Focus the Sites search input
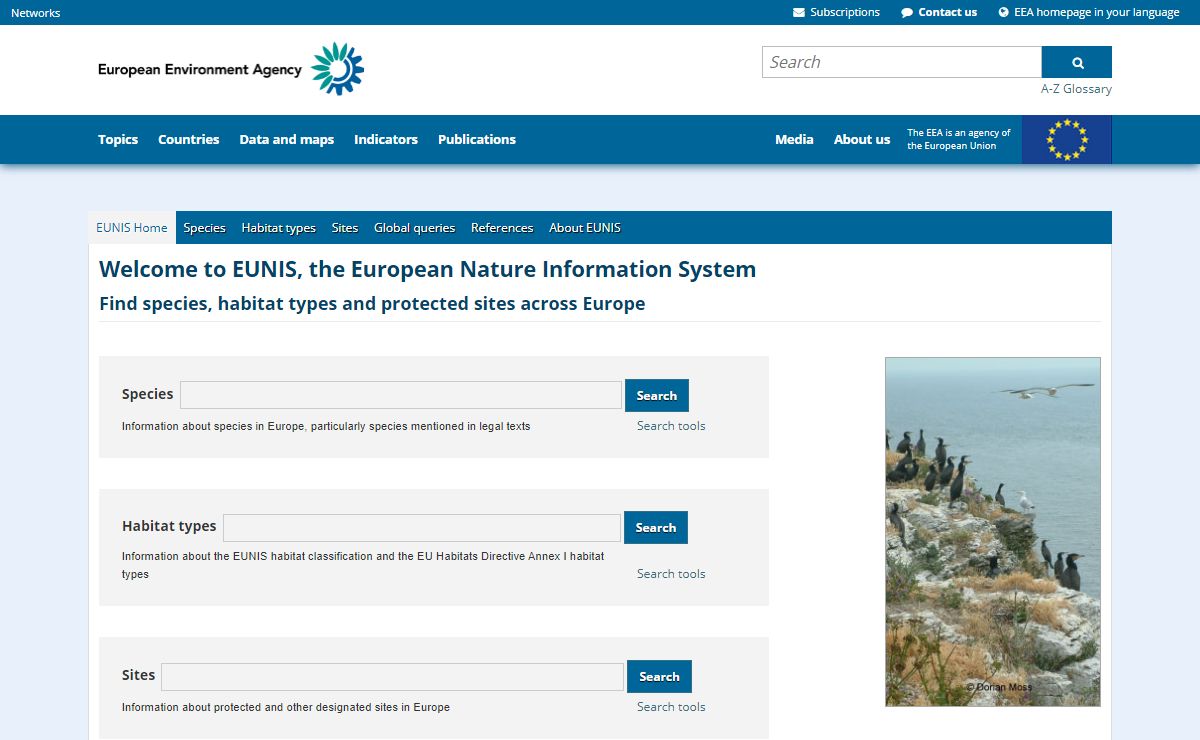The height and width of the screenshot is (740, 1200). coord(392,677)
